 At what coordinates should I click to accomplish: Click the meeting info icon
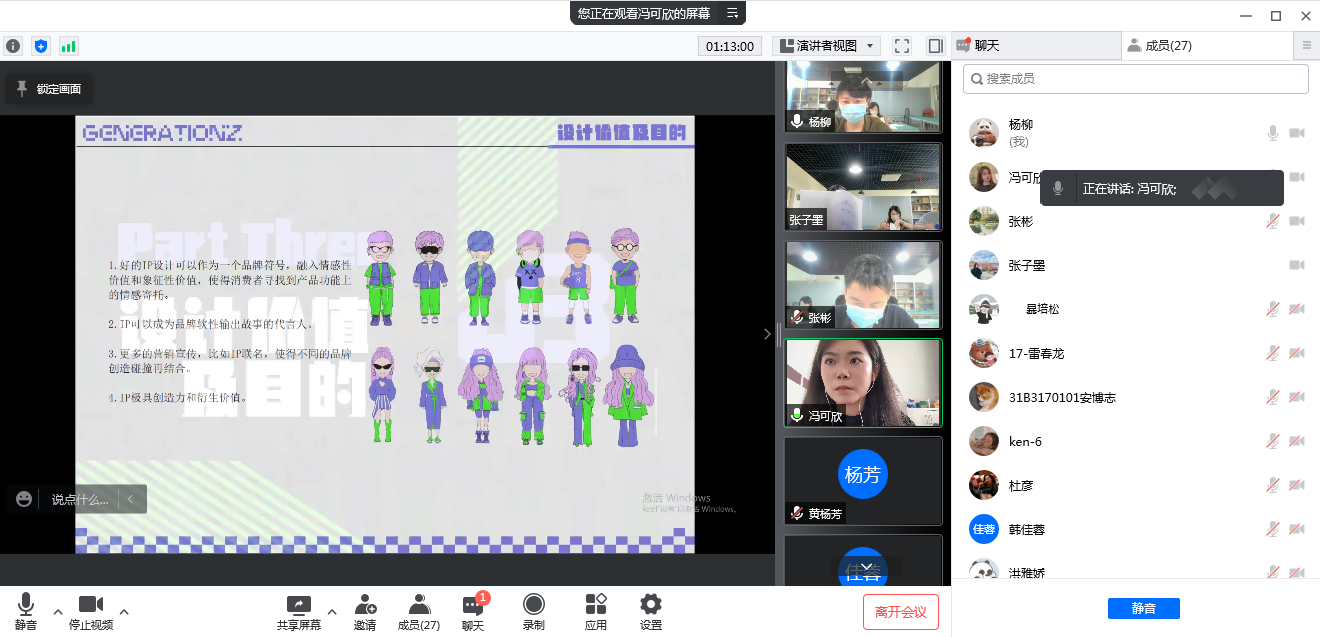[x=13, y=46]
